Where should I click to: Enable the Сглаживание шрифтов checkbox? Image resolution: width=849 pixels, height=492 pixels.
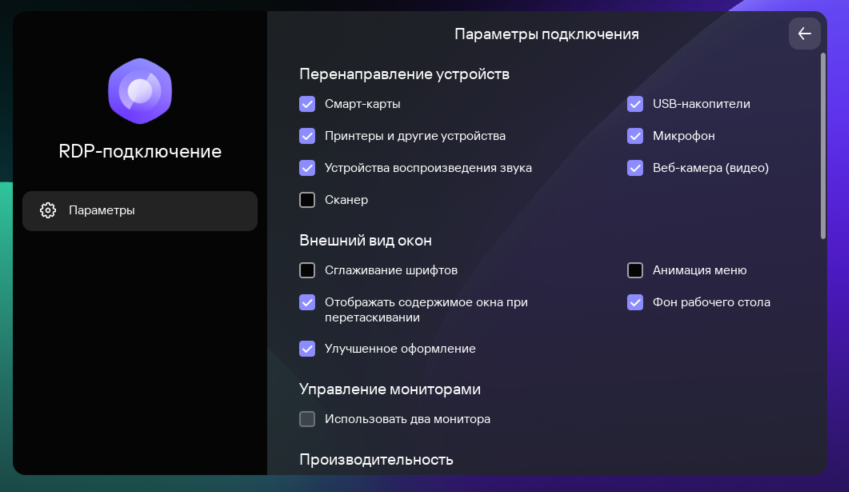click(307, 270)
